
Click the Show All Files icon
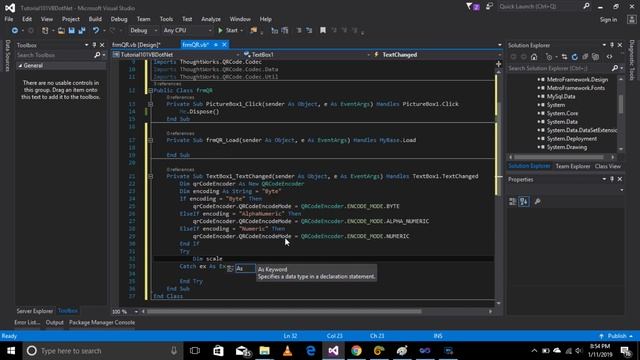point(596,57)
